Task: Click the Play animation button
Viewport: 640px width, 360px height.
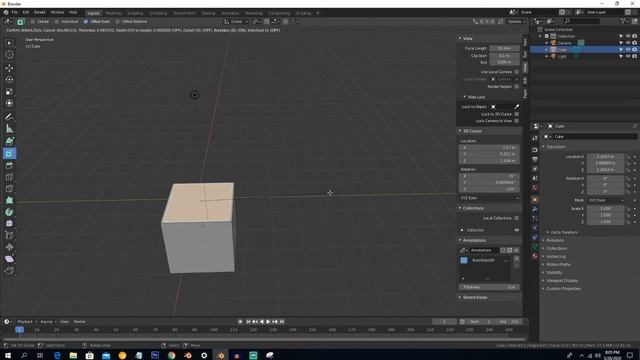Action: click(268, 322)
